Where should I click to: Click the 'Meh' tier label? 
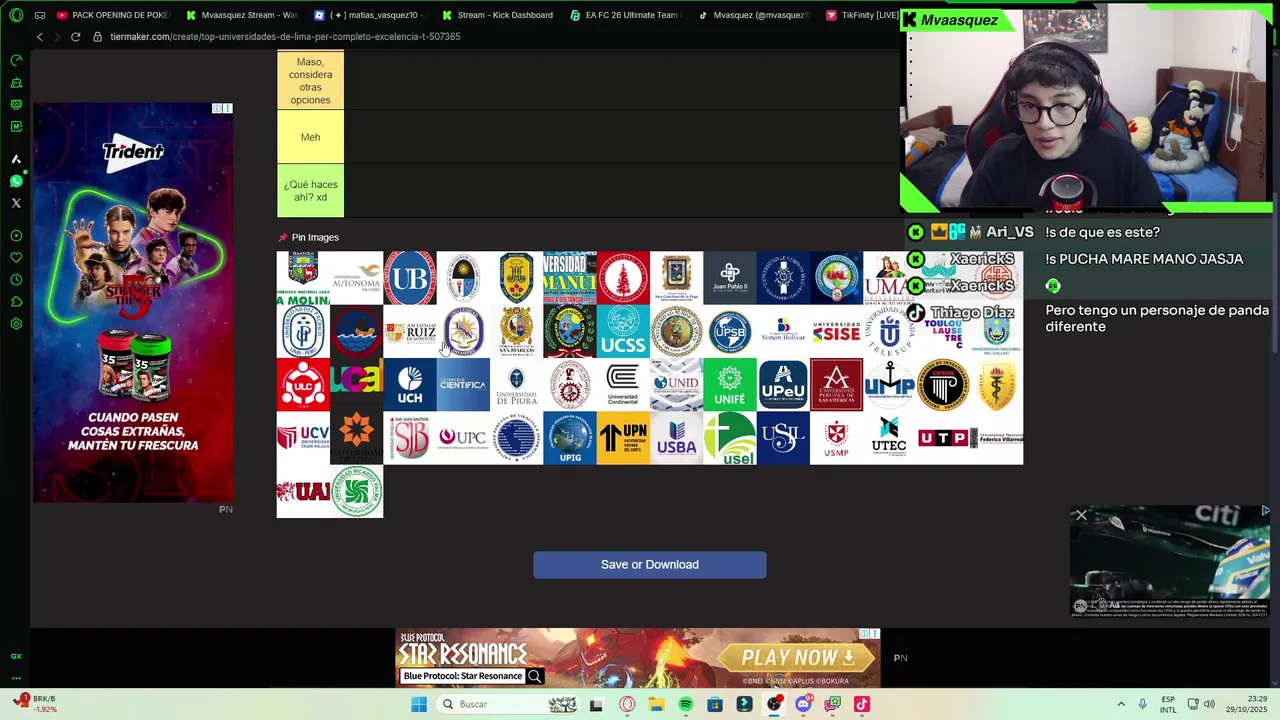pyautogui.click(x=310, y=137)
